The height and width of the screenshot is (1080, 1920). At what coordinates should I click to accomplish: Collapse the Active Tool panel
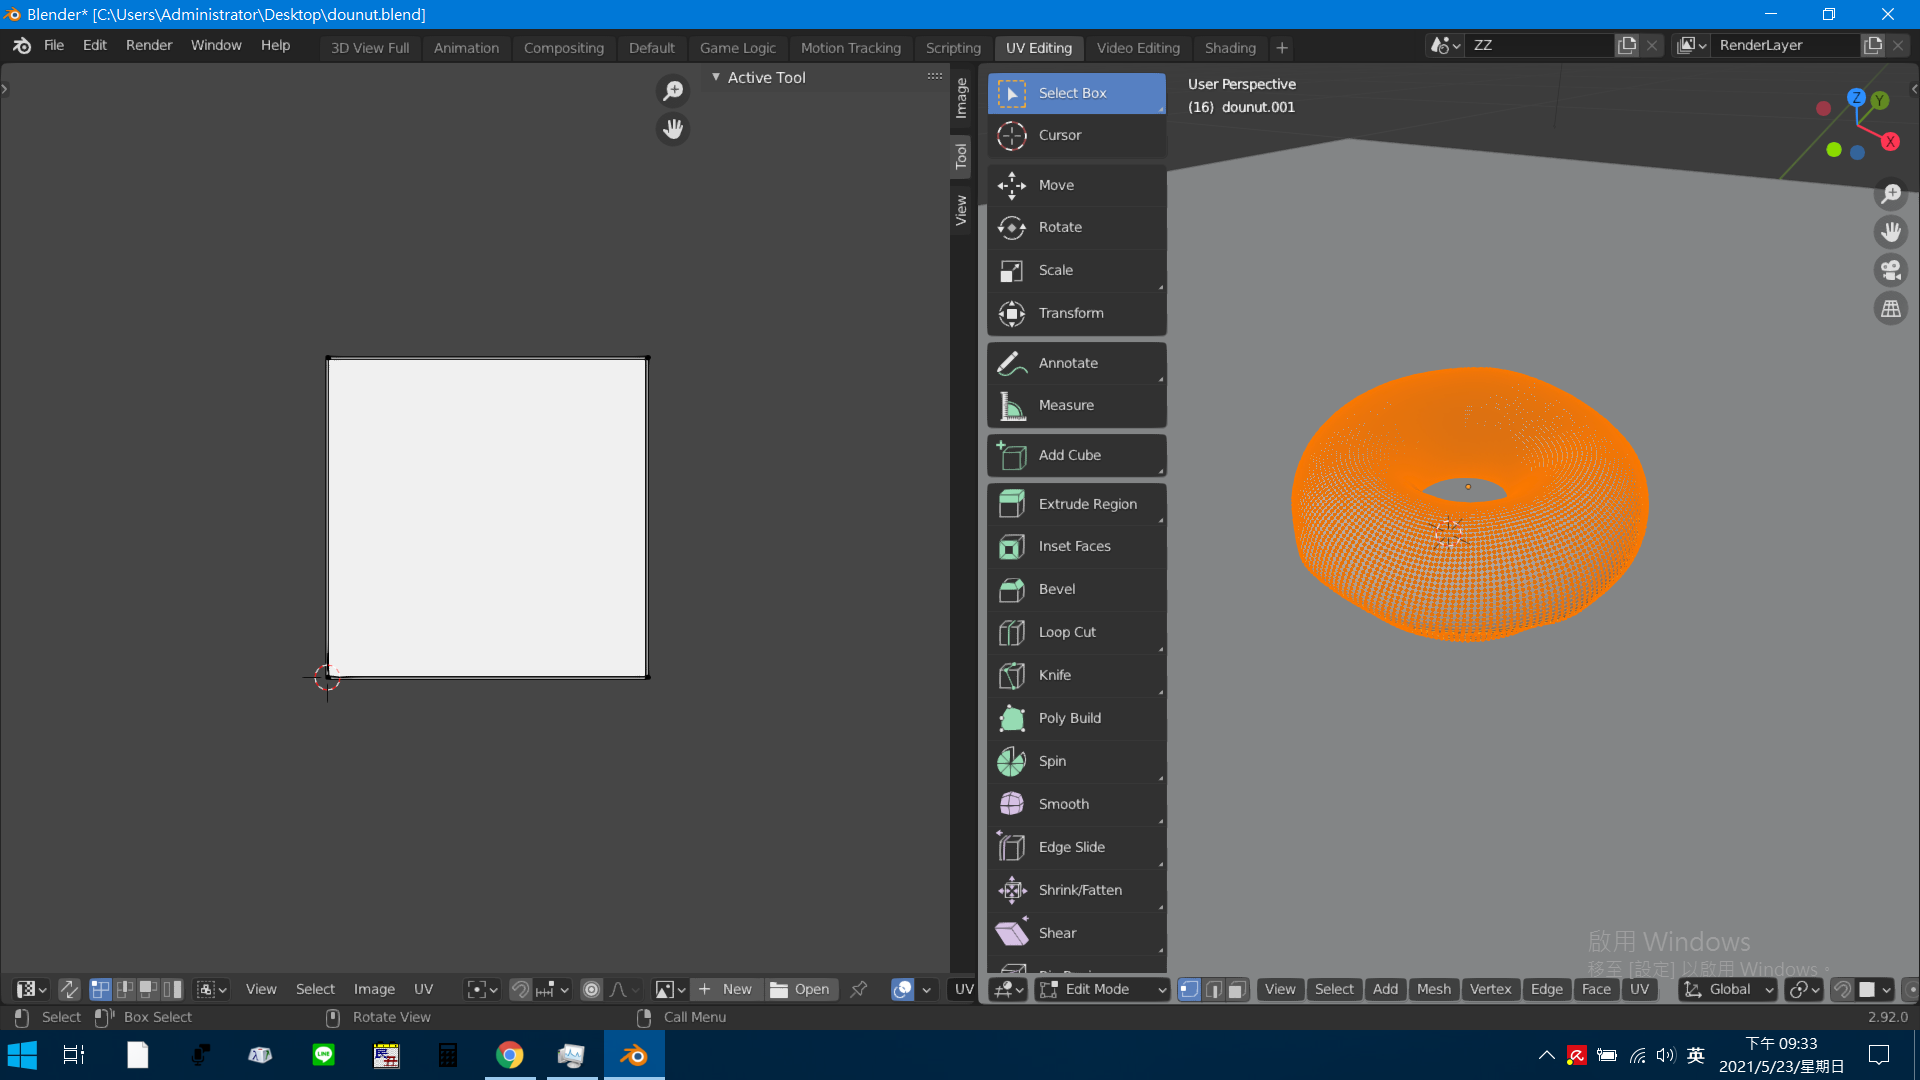click(716, 77)
